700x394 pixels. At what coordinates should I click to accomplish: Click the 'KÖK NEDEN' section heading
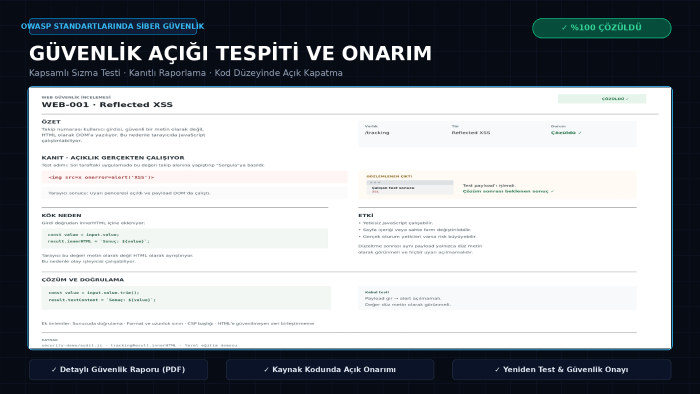[x=62, y=215]
